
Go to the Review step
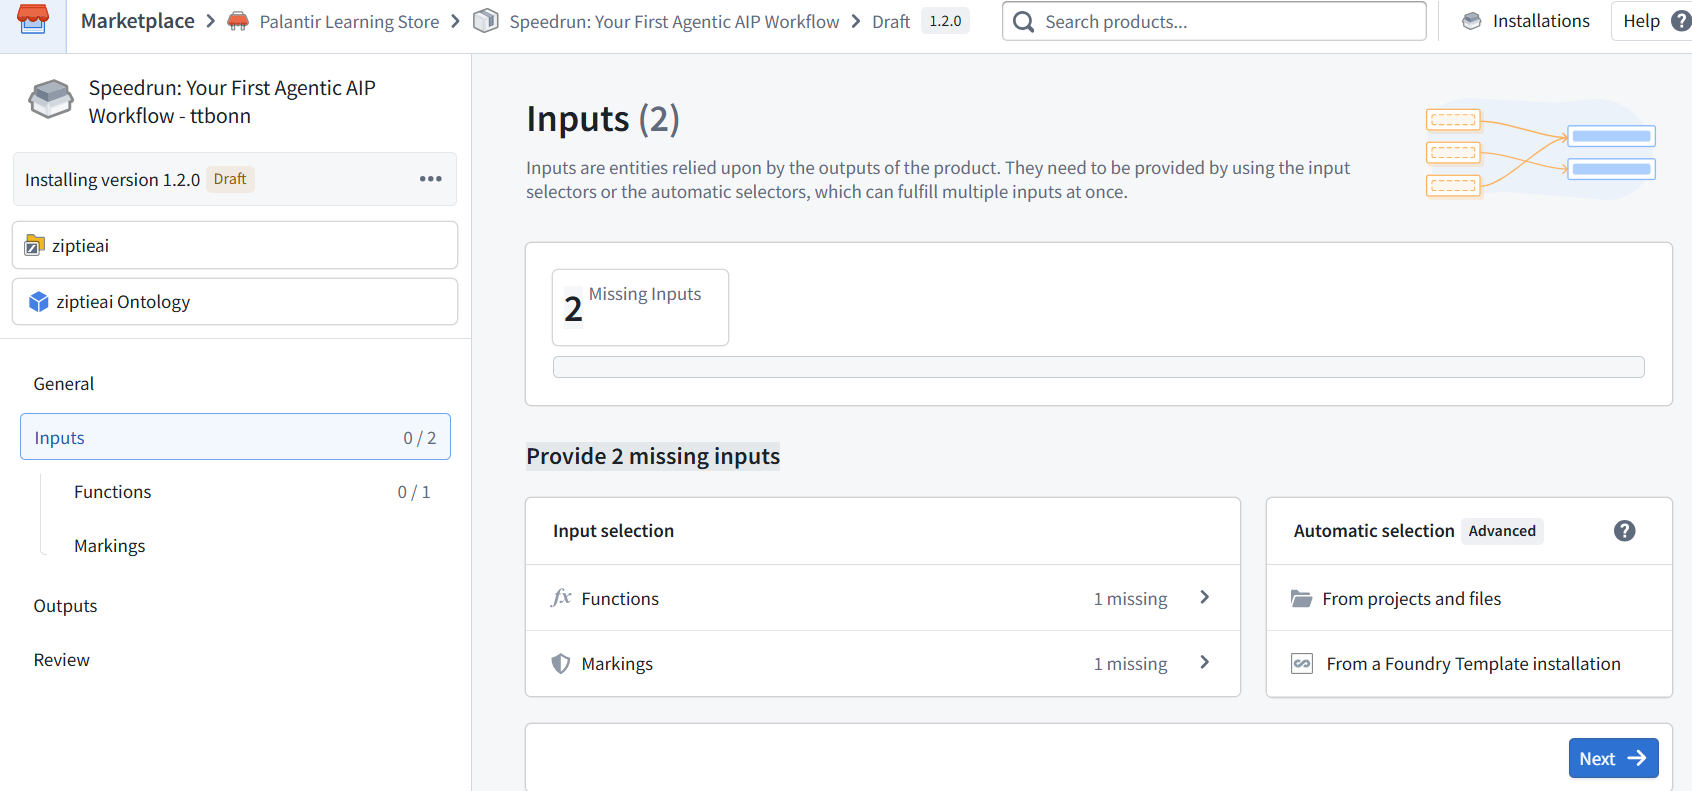[61, 660]
